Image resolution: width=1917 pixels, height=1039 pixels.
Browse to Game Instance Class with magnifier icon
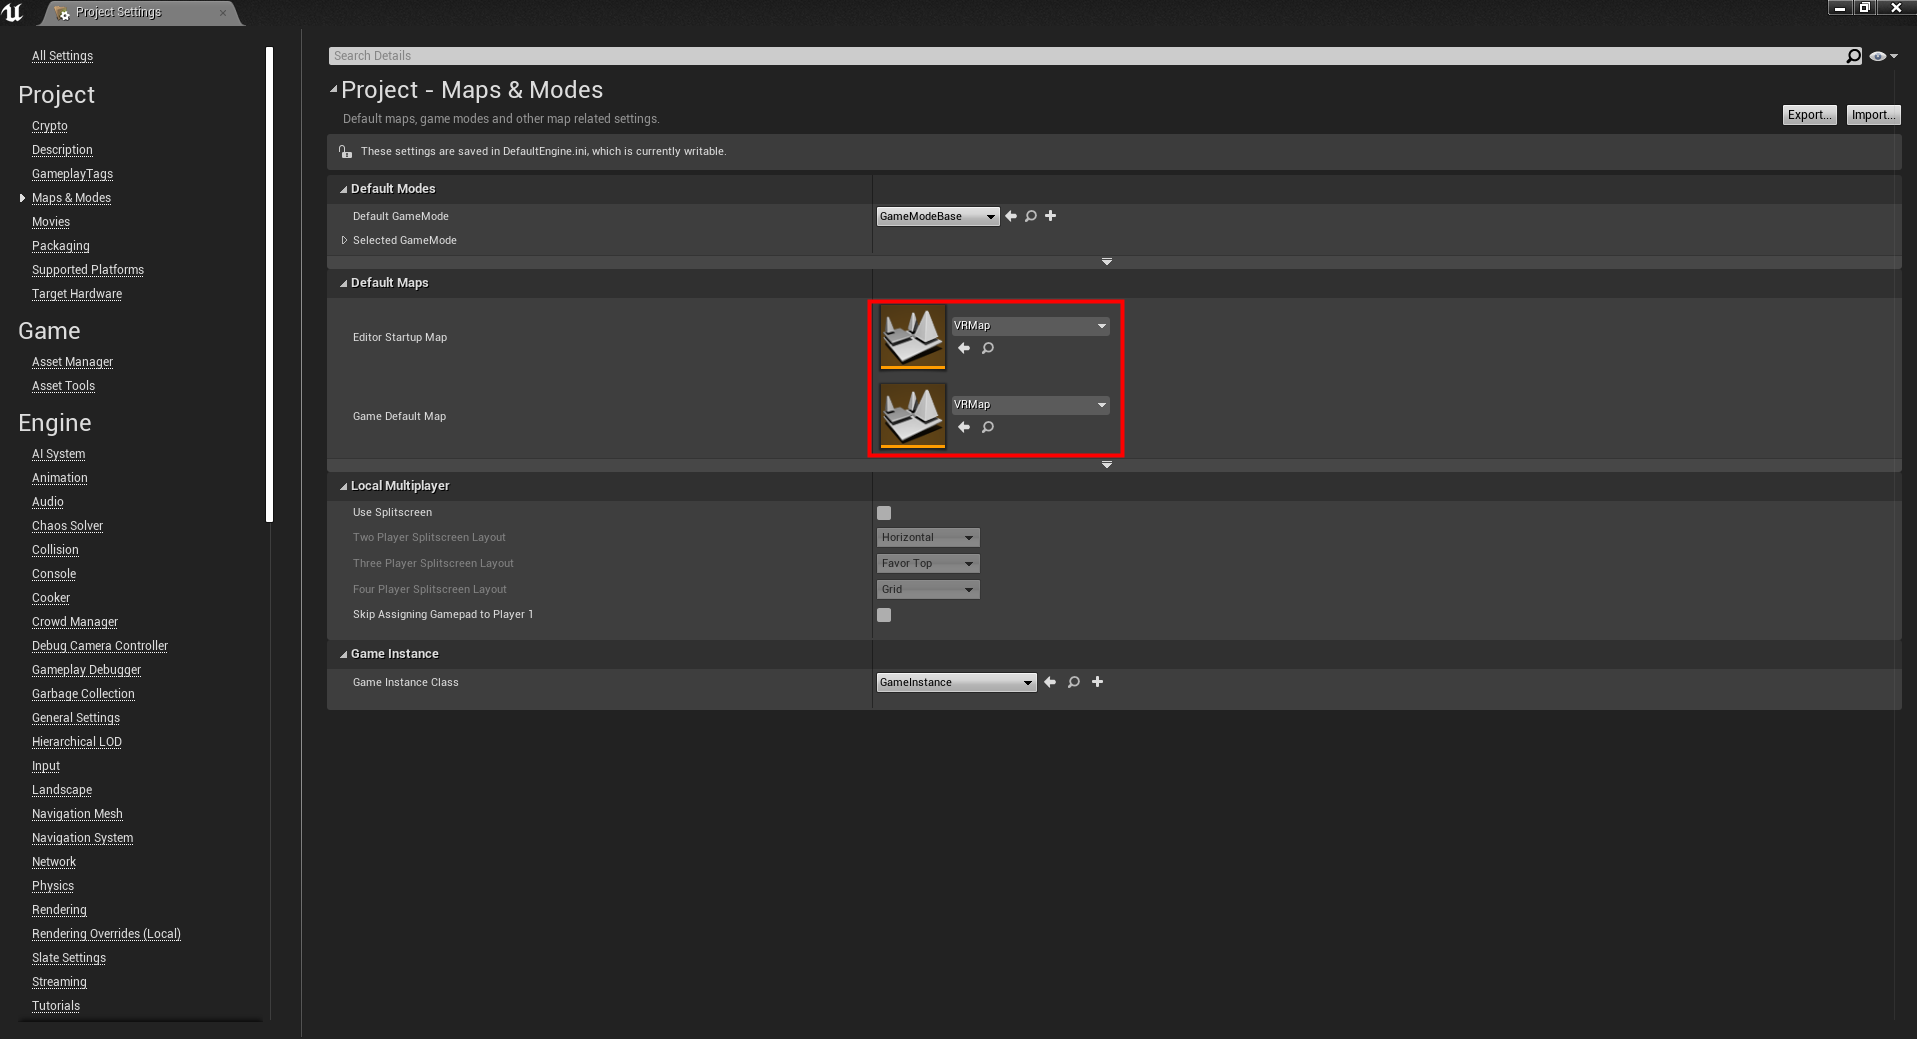coord(1074,682)
